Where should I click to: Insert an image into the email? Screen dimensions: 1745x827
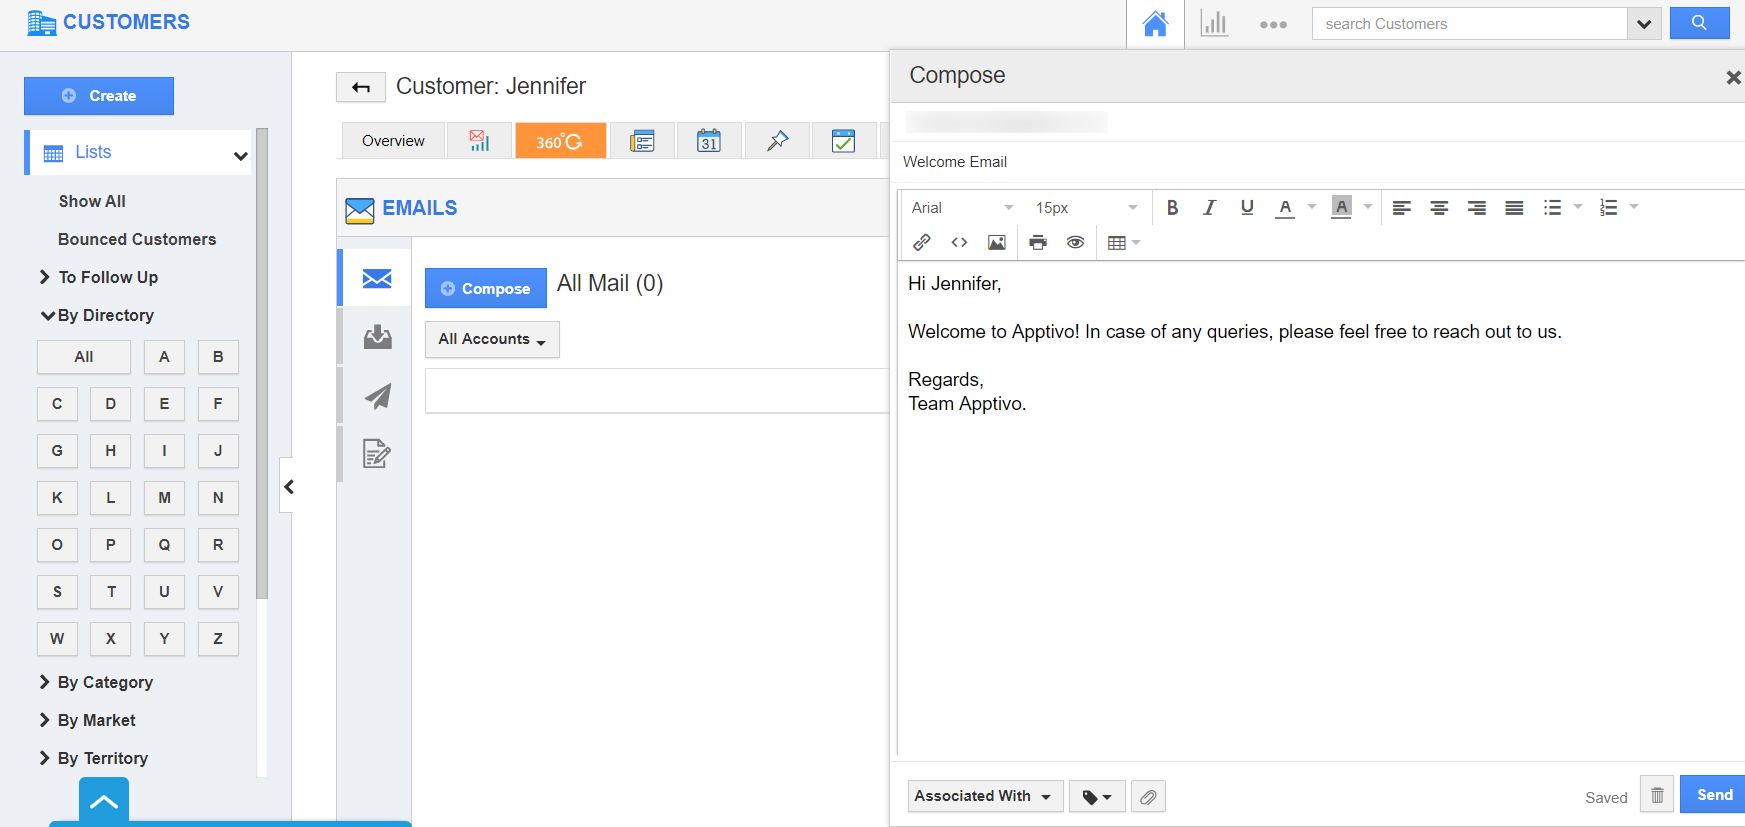pos(997,242)
